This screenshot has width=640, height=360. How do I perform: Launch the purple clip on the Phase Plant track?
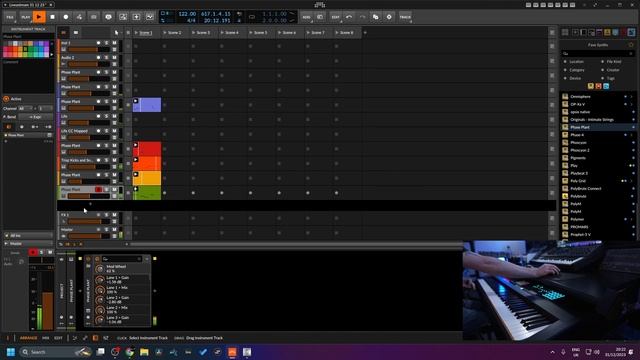[x=136, y=101]
